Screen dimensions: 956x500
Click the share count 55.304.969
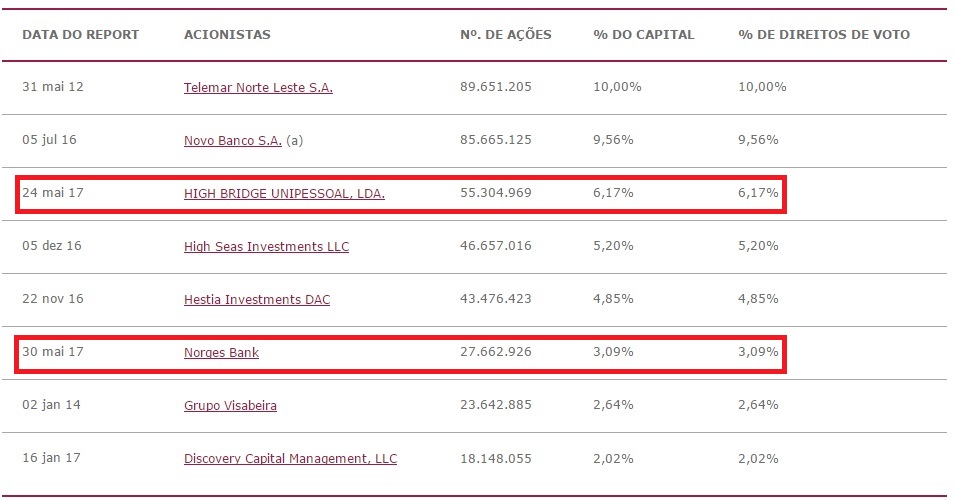496,193
